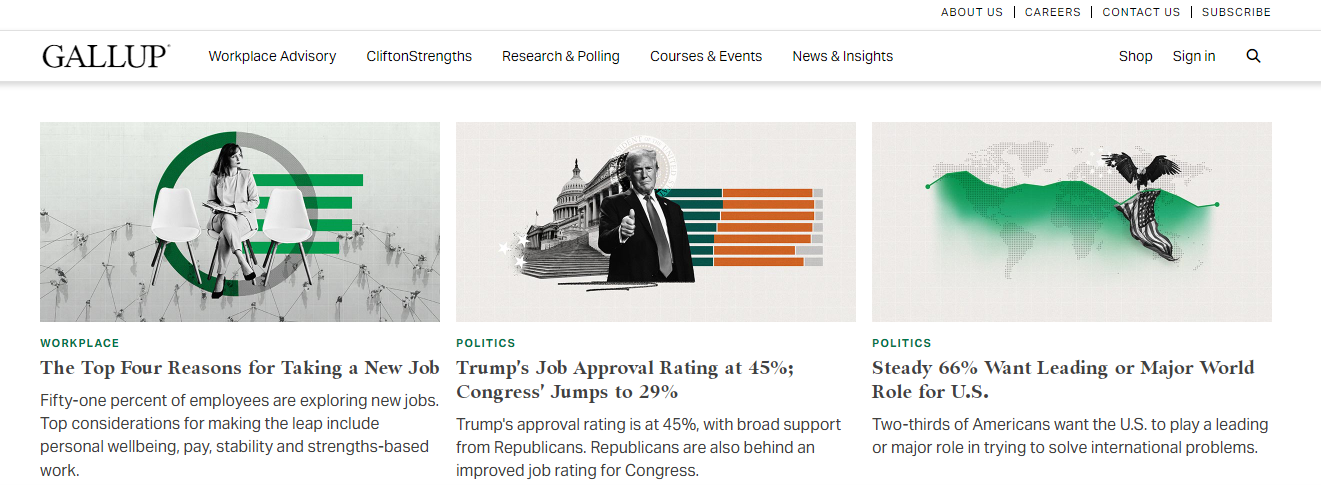Image resolution: width=1321 pixels, height=485 pixels.
Task: Open Contact Us in top bar
Action: [1141, 12]
